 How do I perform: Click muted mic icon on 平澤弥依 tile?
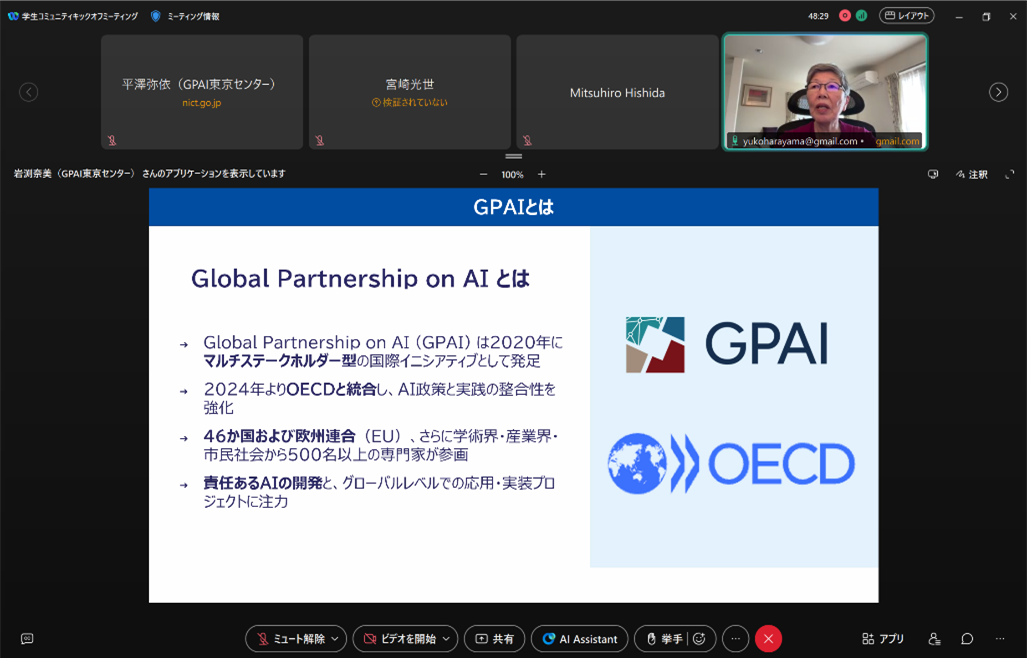112,140
